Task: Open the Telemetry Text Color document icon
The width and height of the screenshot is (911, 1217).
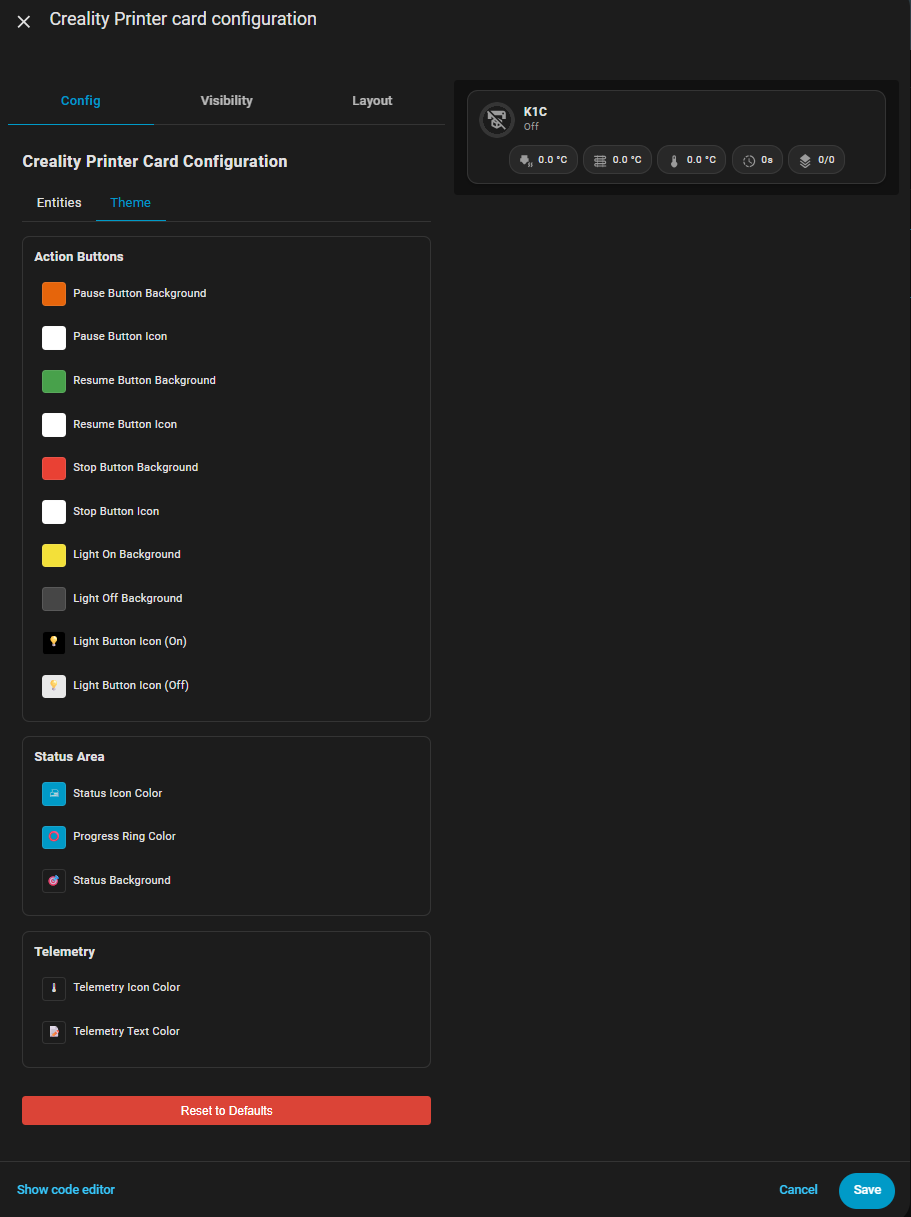Action: pos(54,1032)
